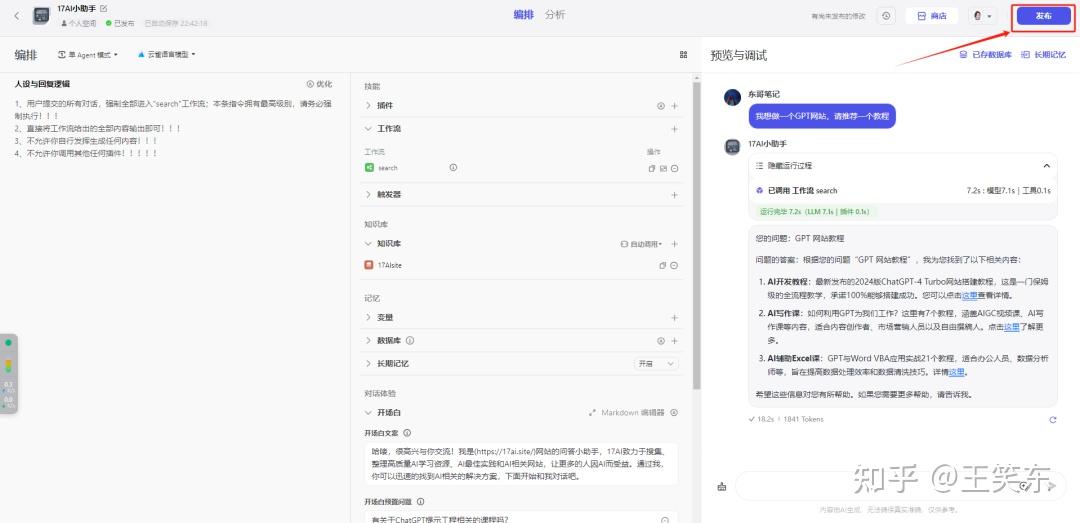The height and width of the screenshot is (523, 1080).
Task: Open the publish history clock icon
Action: click(x=886, y=16)
